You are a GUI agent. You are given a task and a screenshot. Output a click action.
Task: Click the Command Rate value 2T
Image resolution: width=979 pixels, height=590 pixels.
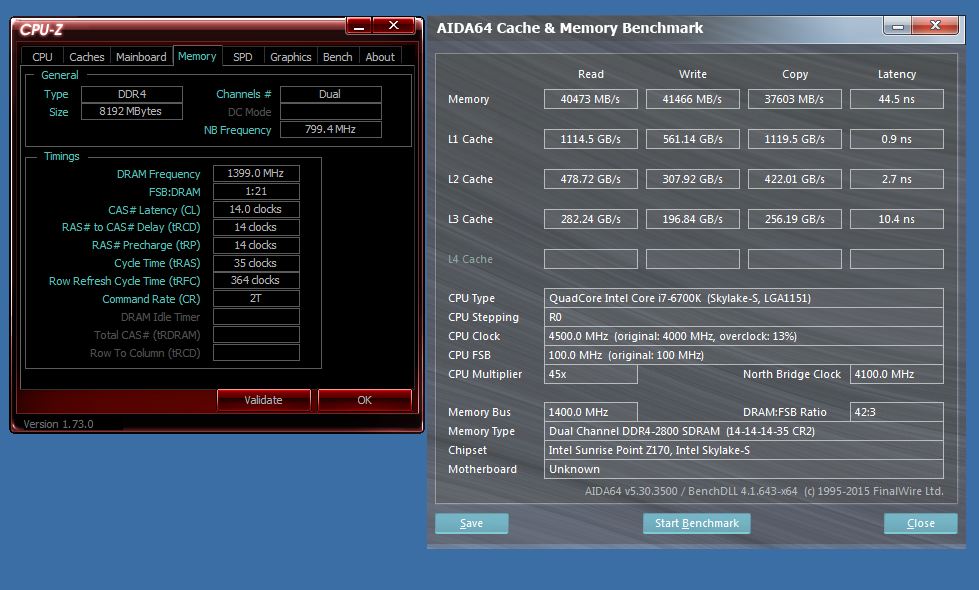256,298
